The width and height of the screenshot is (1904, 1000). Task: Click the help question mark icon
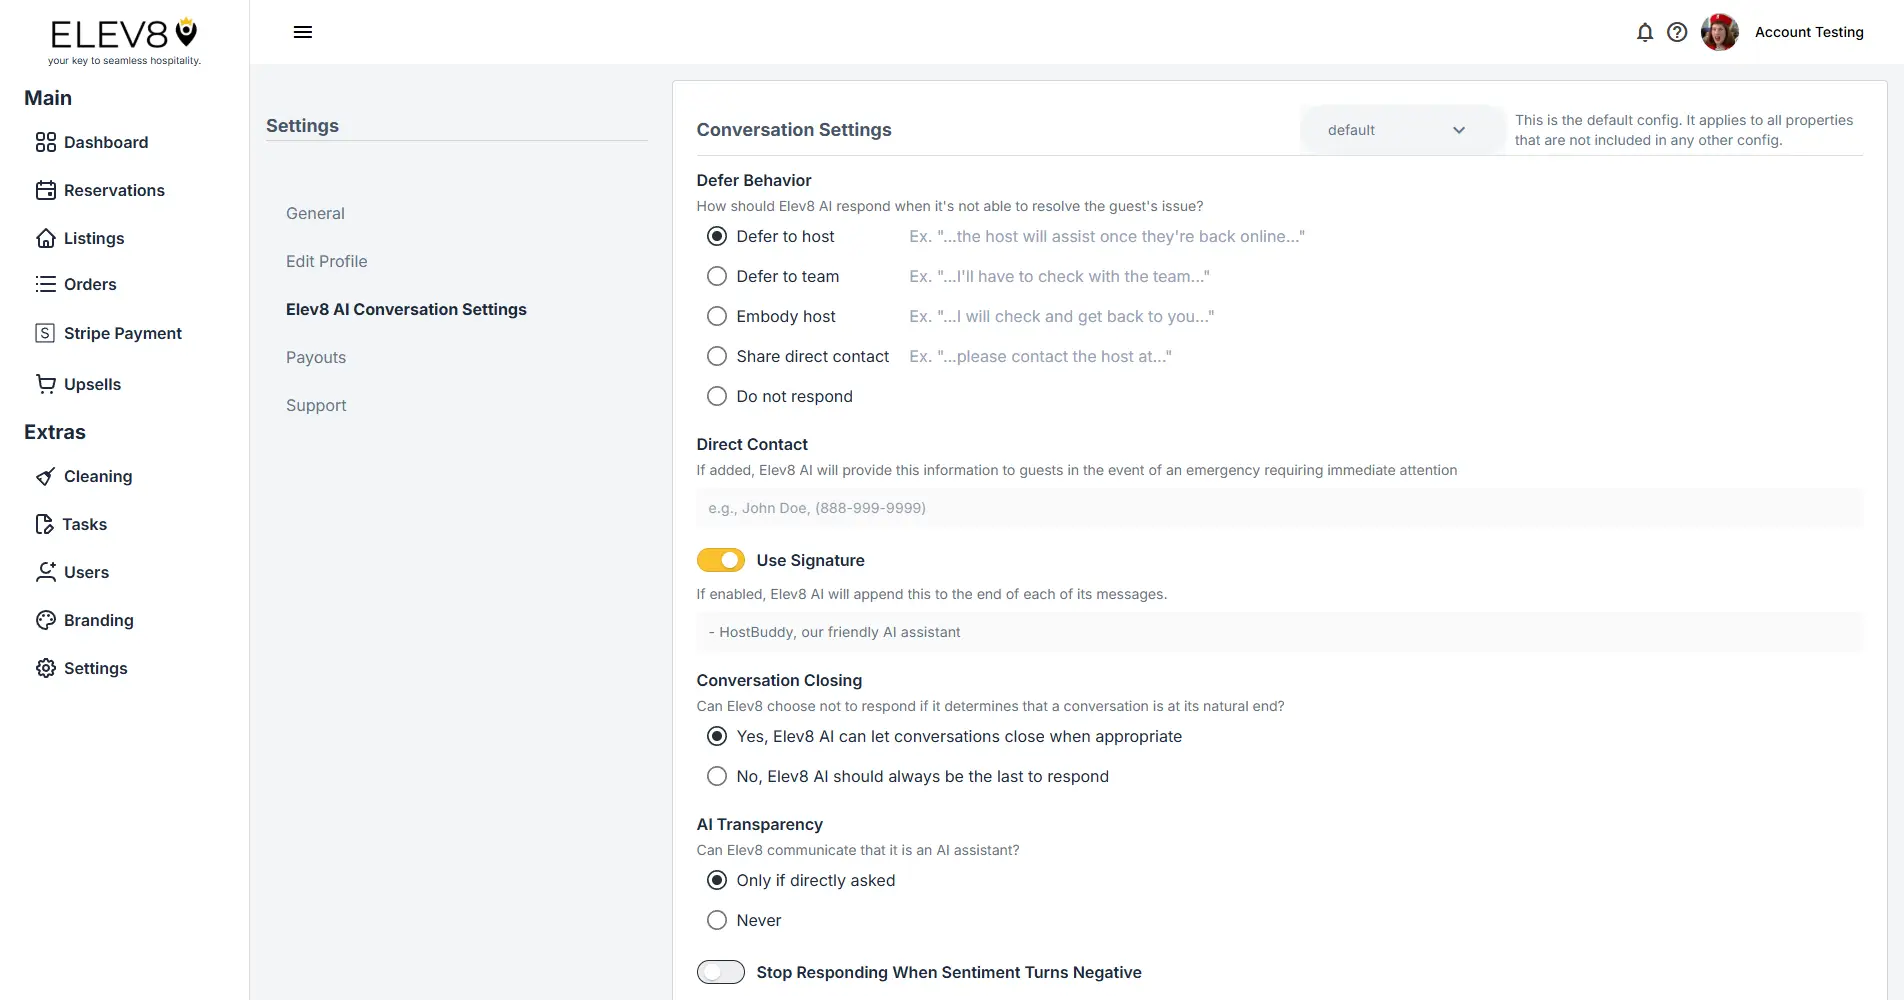pos(1677,32)
